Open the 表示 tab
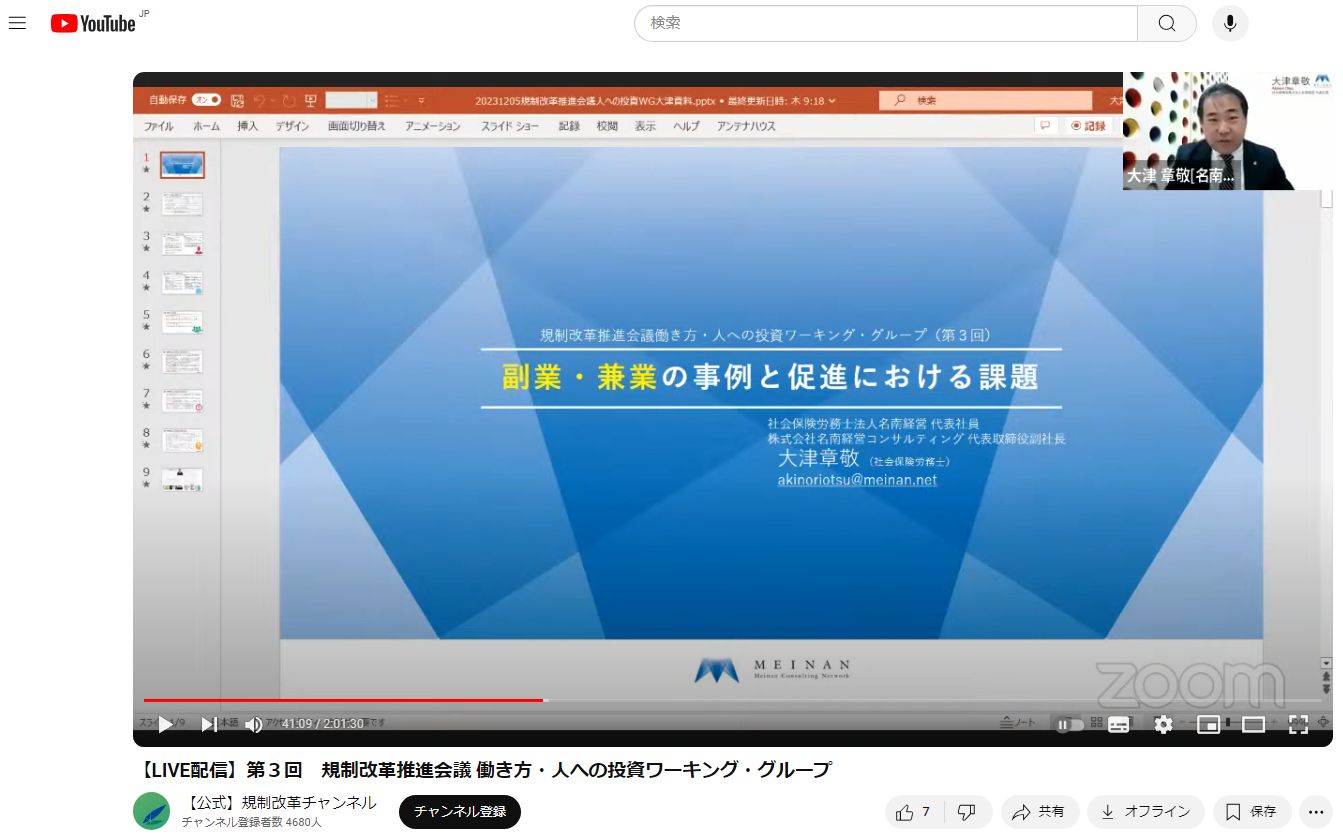The width and height of the screenshot is (1343, 837). click(x=645, y=126)
